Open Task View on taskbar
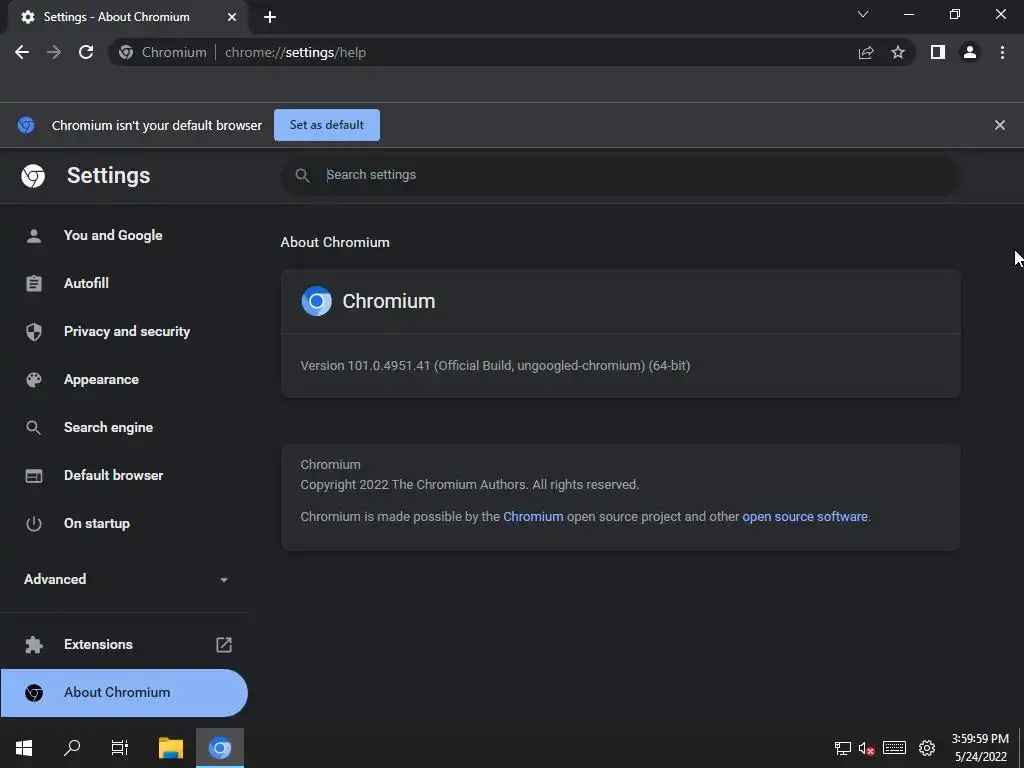This screenshot has width=1024, height=768. point(120,748)
